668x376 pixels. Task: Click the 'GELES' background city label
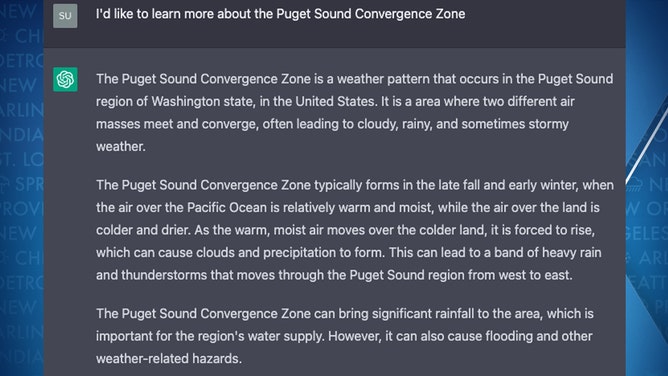tap(647, 233)
